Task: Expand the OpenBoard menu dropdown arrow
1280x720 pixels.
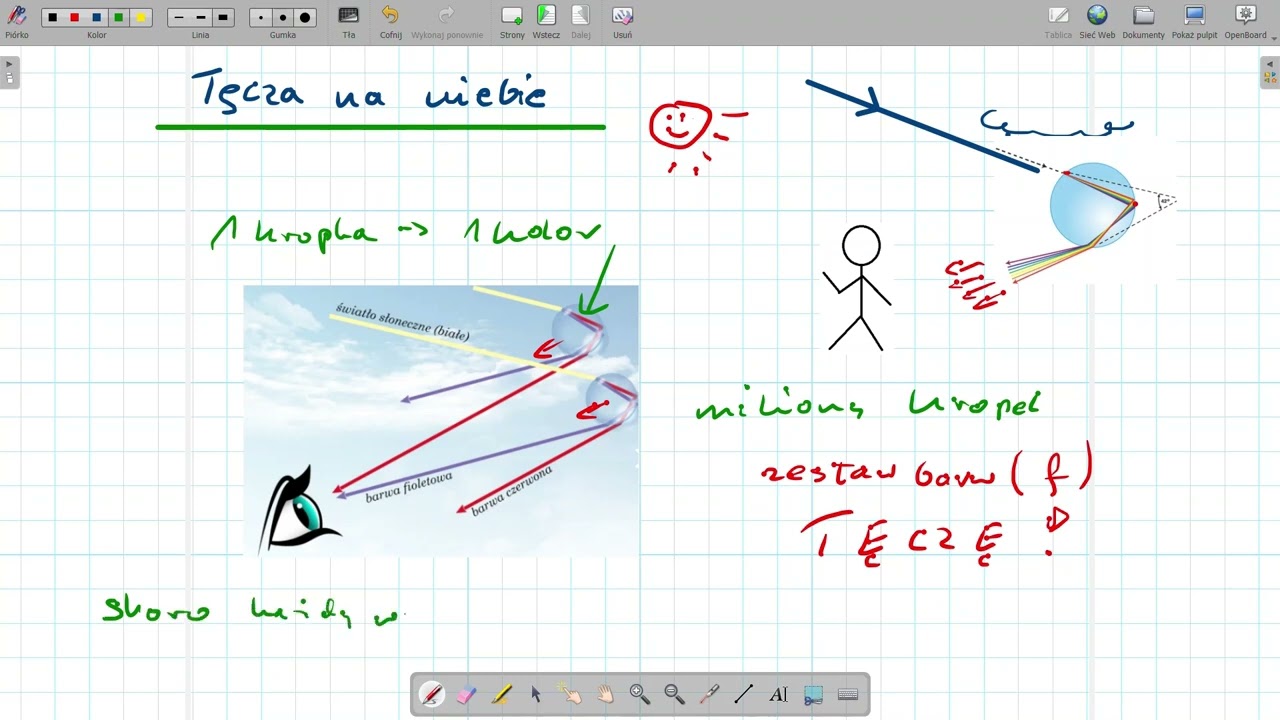Action: [x=1274, y=38]
